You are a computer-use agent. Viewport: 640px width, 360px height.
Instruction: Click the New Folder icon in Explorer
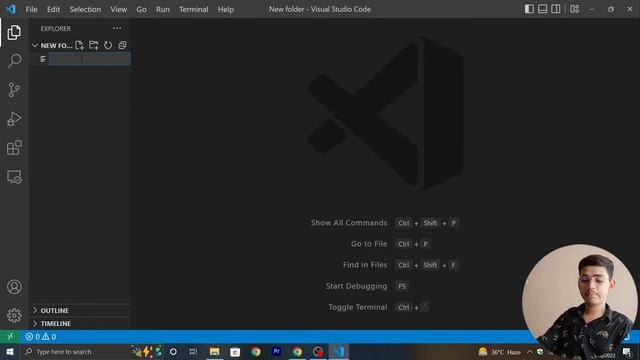93,45
